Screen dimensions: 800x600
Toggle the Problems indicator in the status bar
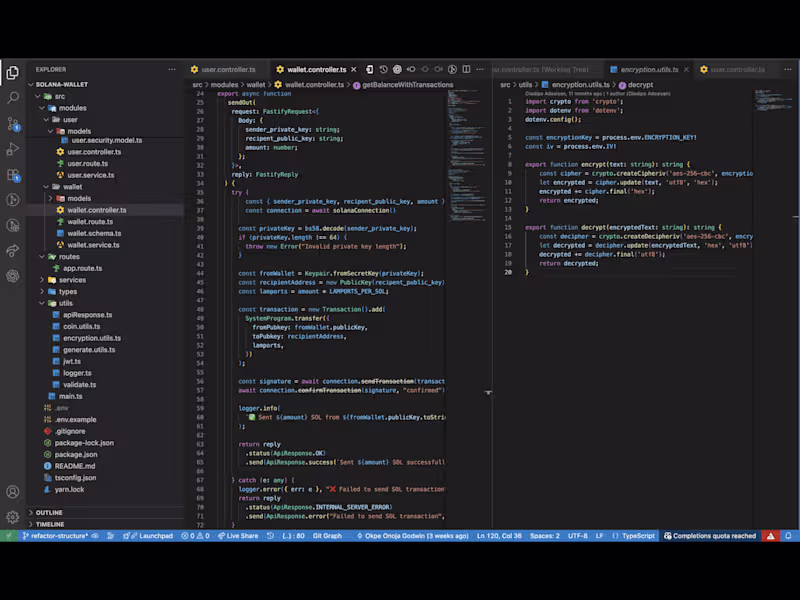pyautogui.click(x=192, y=536)
